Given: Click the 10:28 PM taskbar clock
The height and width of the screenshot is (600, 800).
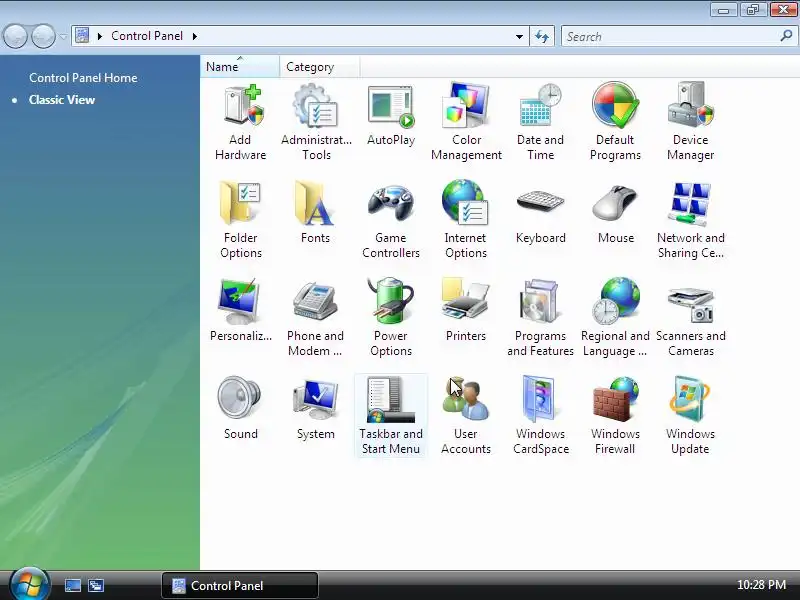Looking at the screenshot, I should pyautogui.click(x=761, y=585).
